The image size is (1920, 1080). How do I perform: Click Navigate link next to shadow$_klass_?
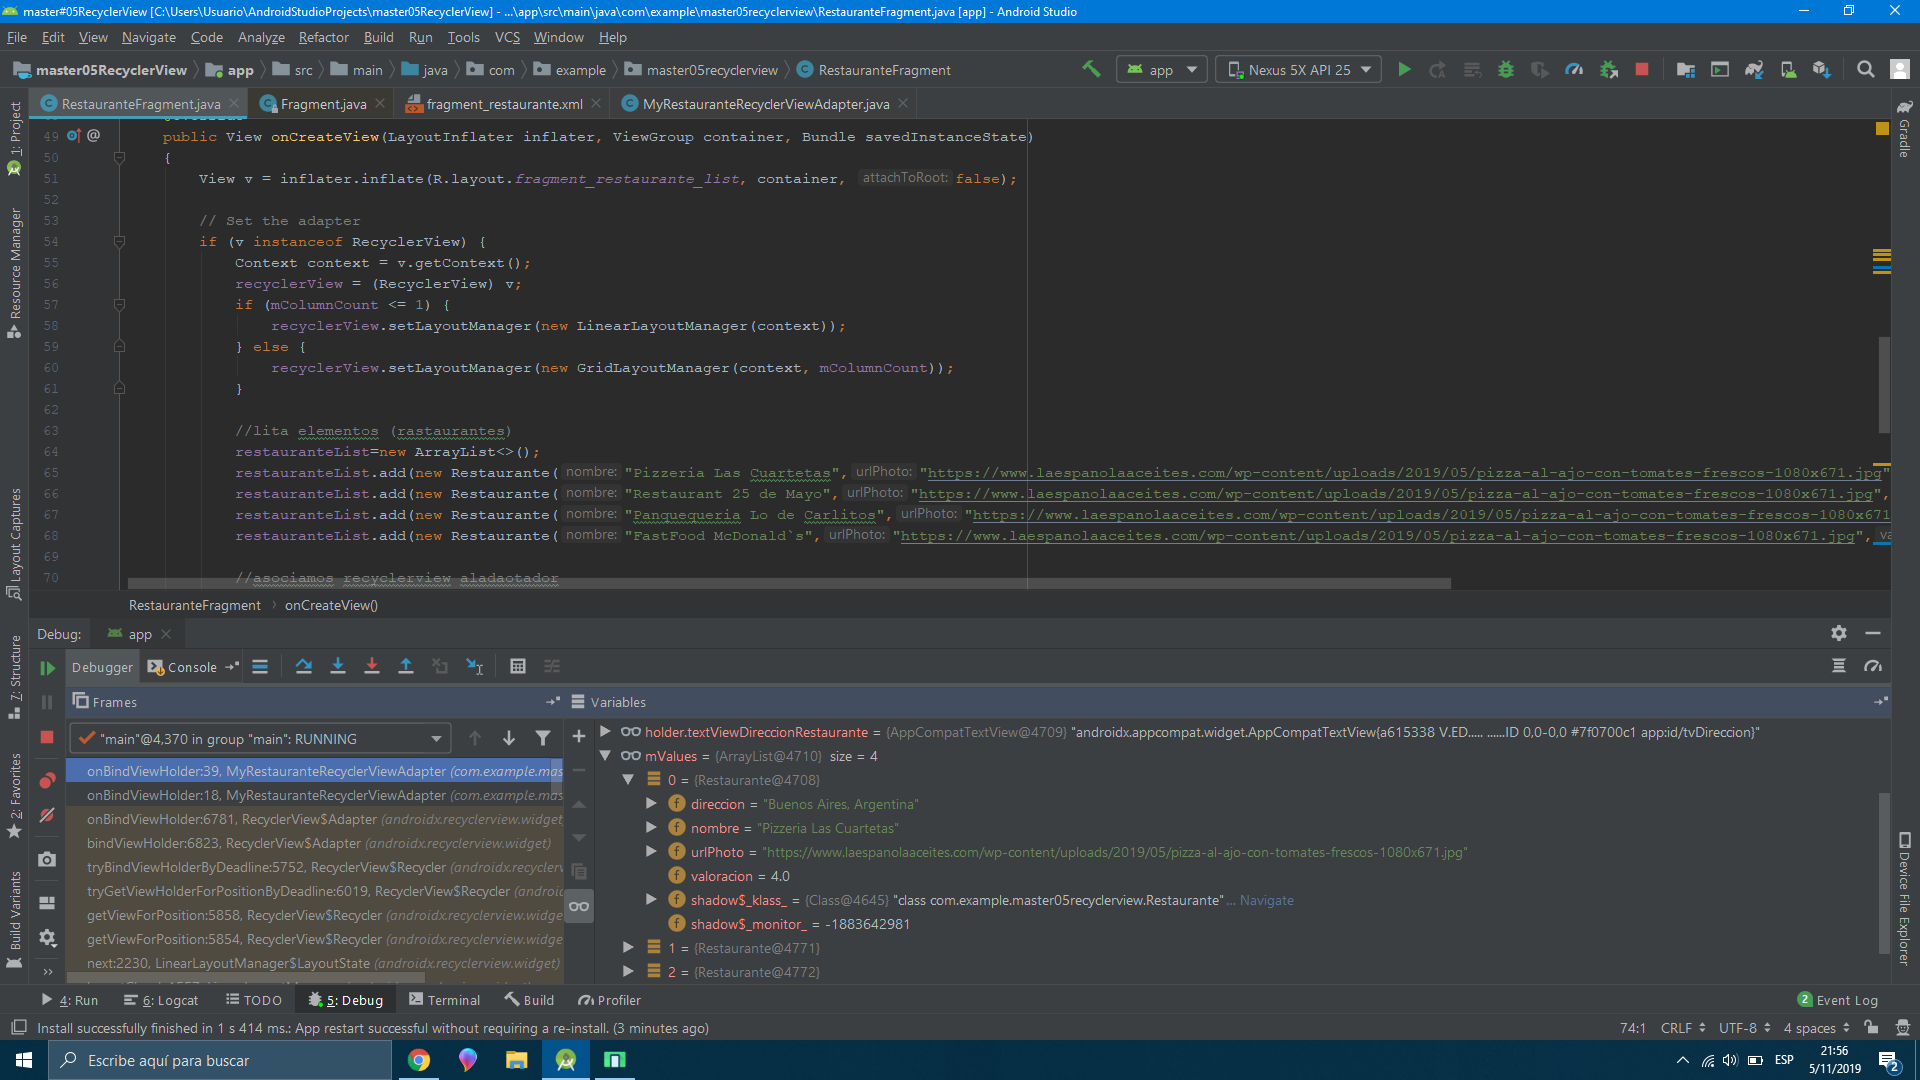pyautogui.click(x=1266, y=900)
